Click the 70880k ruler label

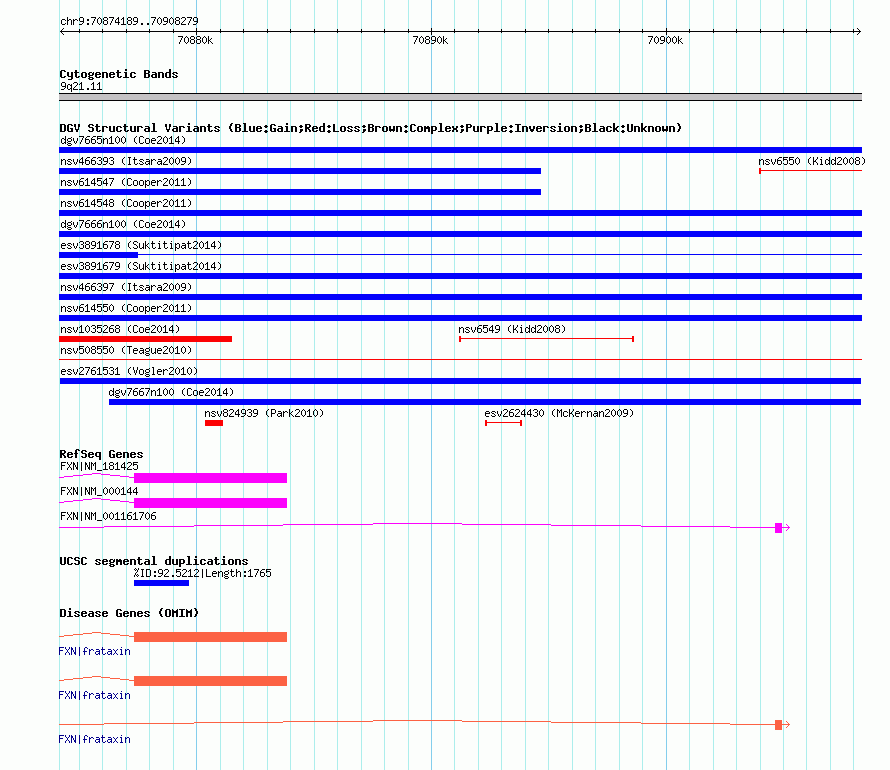coord(195,40)
